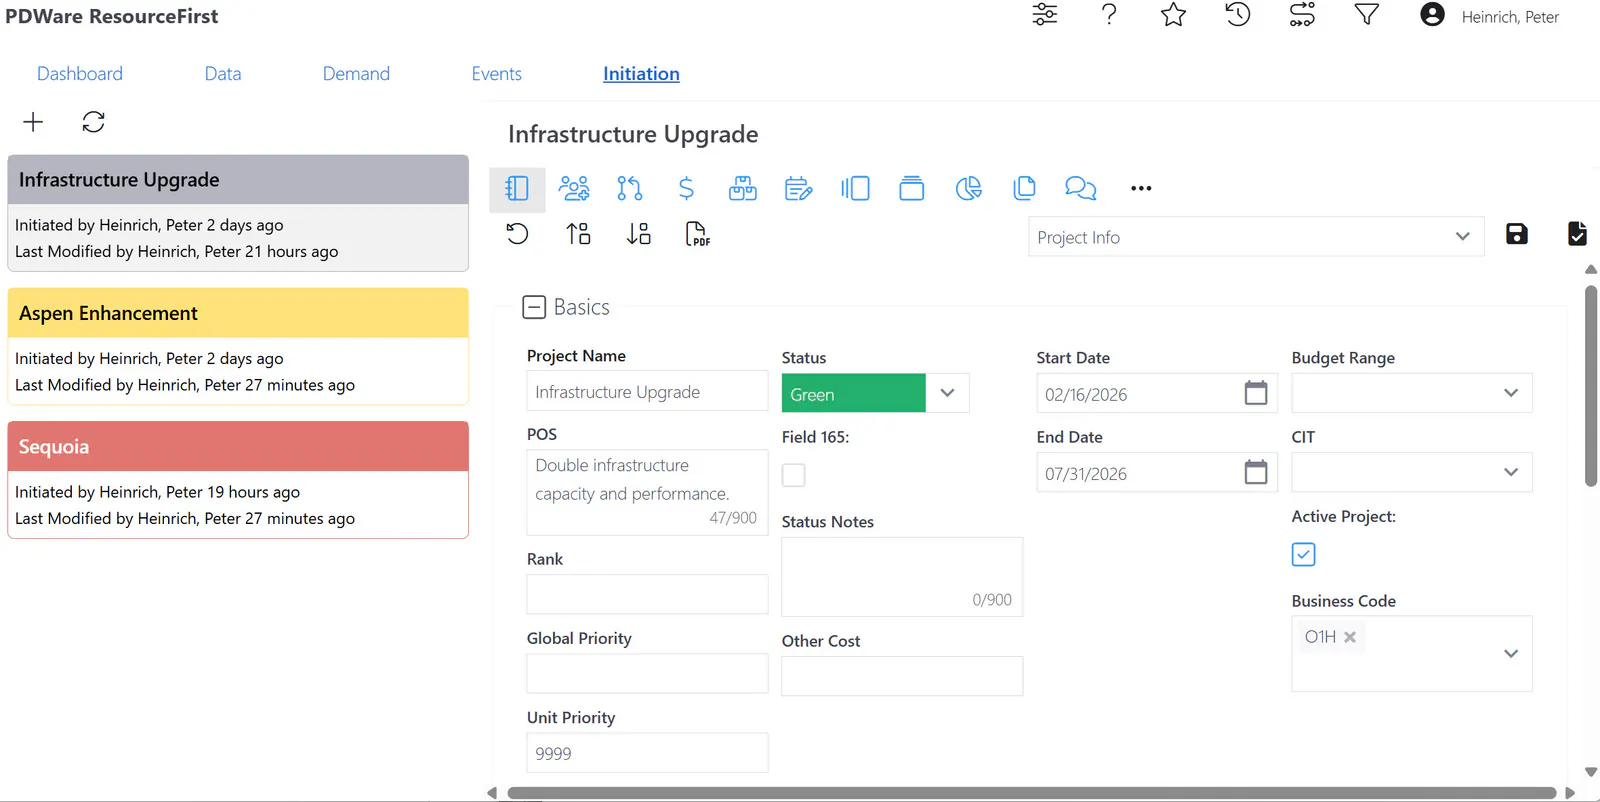Remove the O1H business code tag
1600x802 pixels.
tap(1350, 637)
